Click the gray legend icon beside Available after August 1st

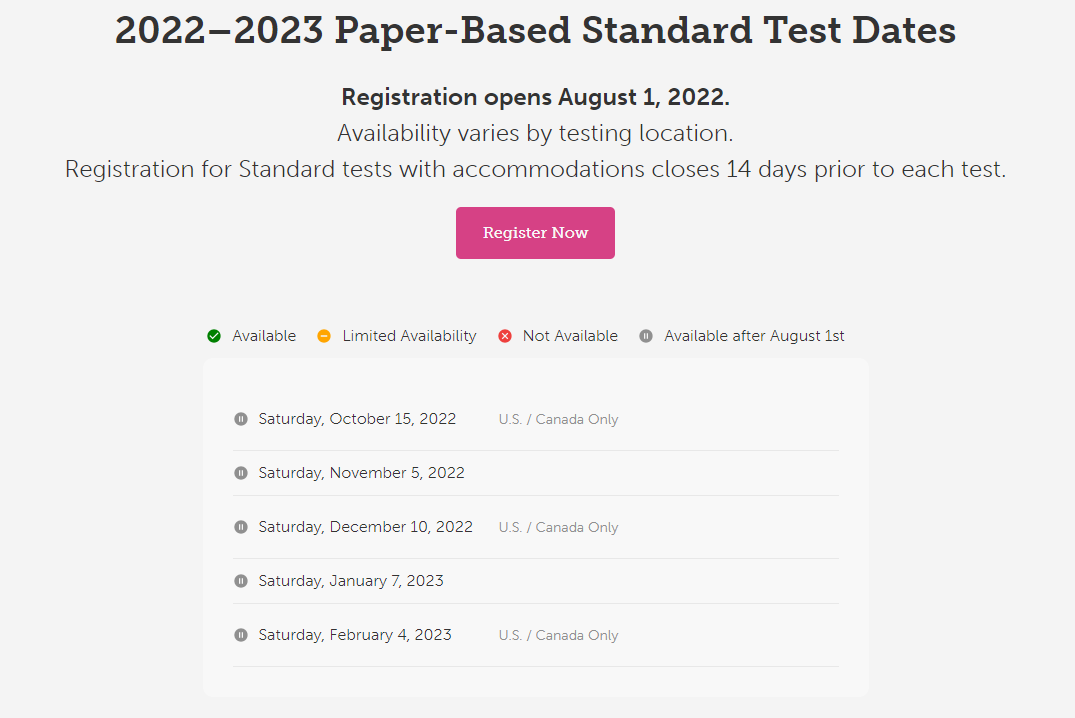[646, 336]
